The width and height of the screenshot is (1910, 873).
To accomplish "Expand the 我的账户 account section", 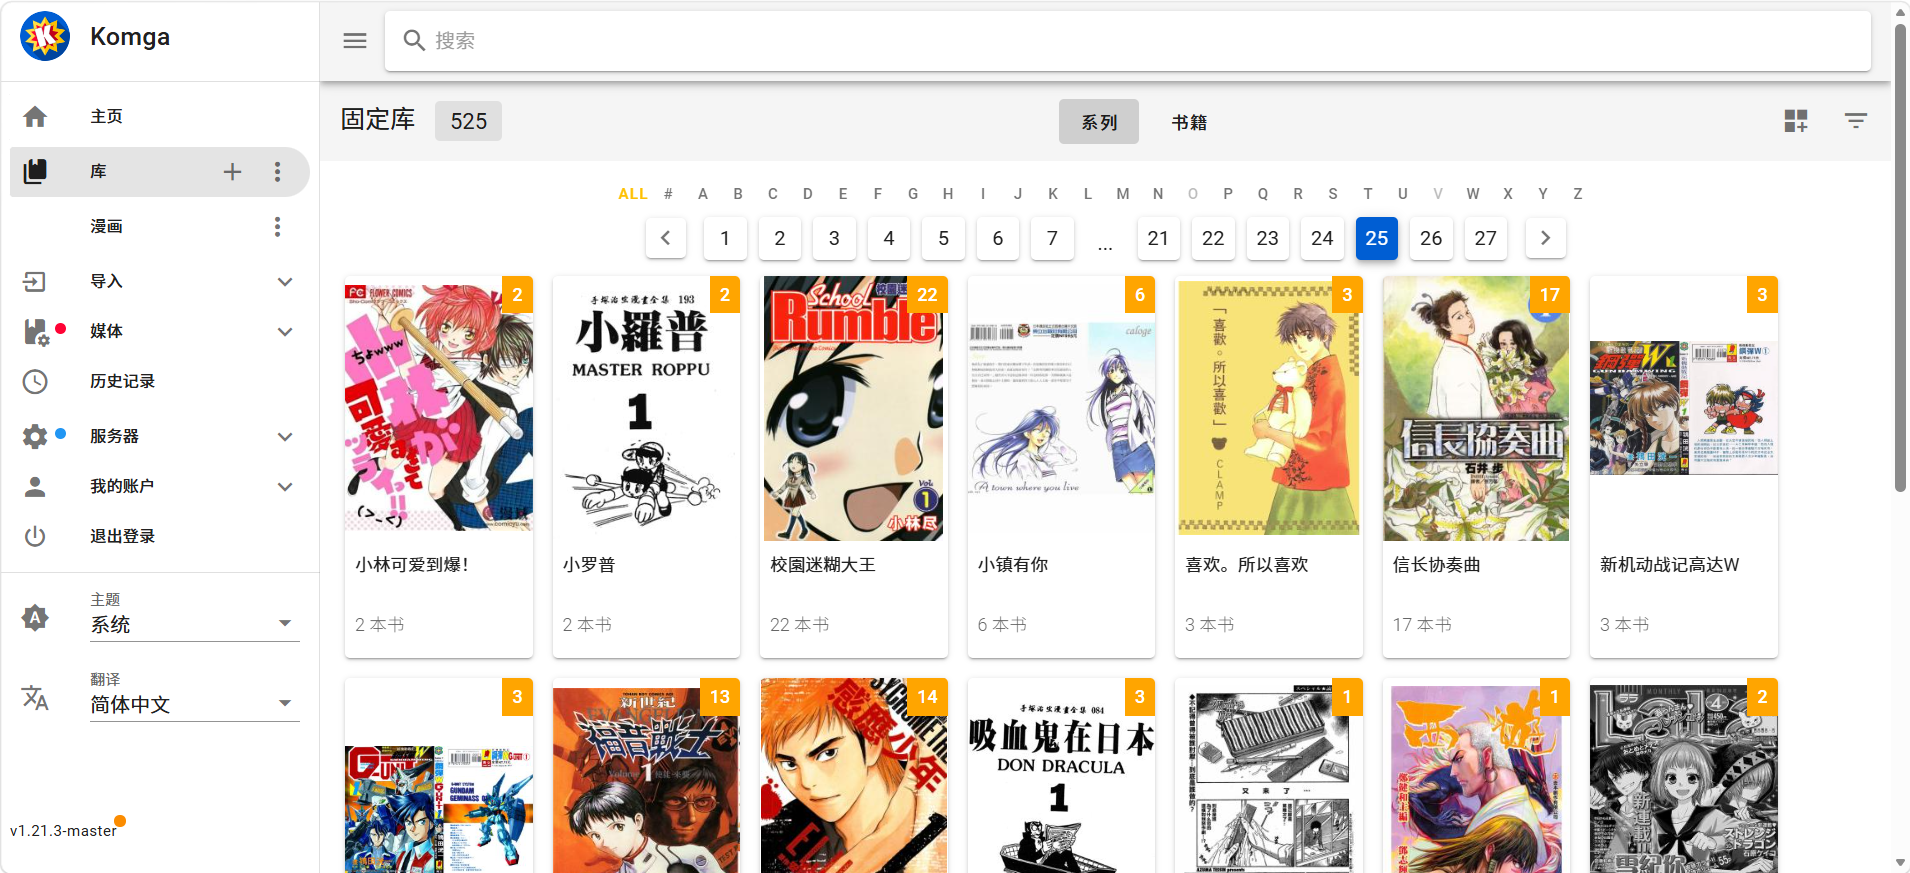I will [x=284, y=486].
